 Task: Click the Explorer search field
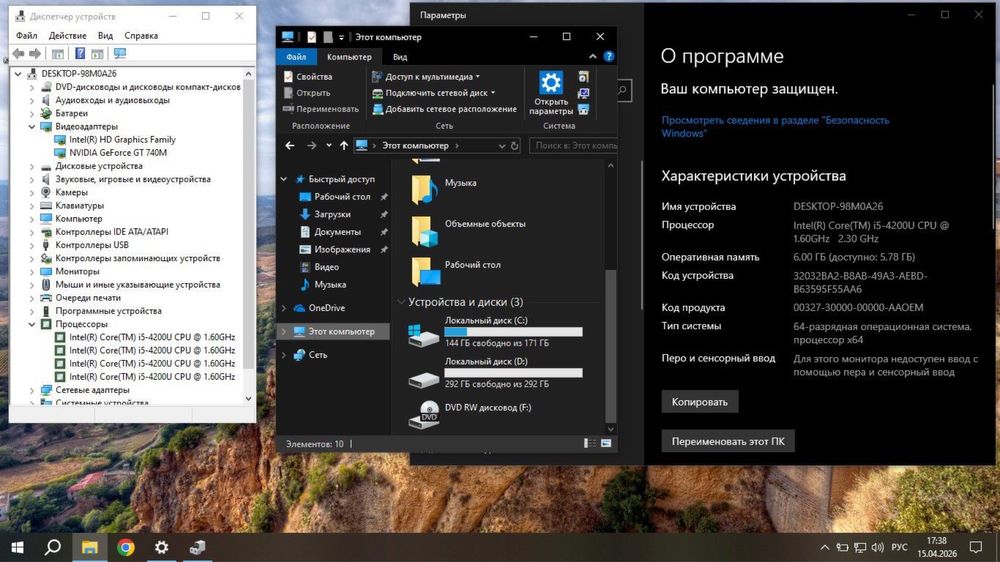573,146
